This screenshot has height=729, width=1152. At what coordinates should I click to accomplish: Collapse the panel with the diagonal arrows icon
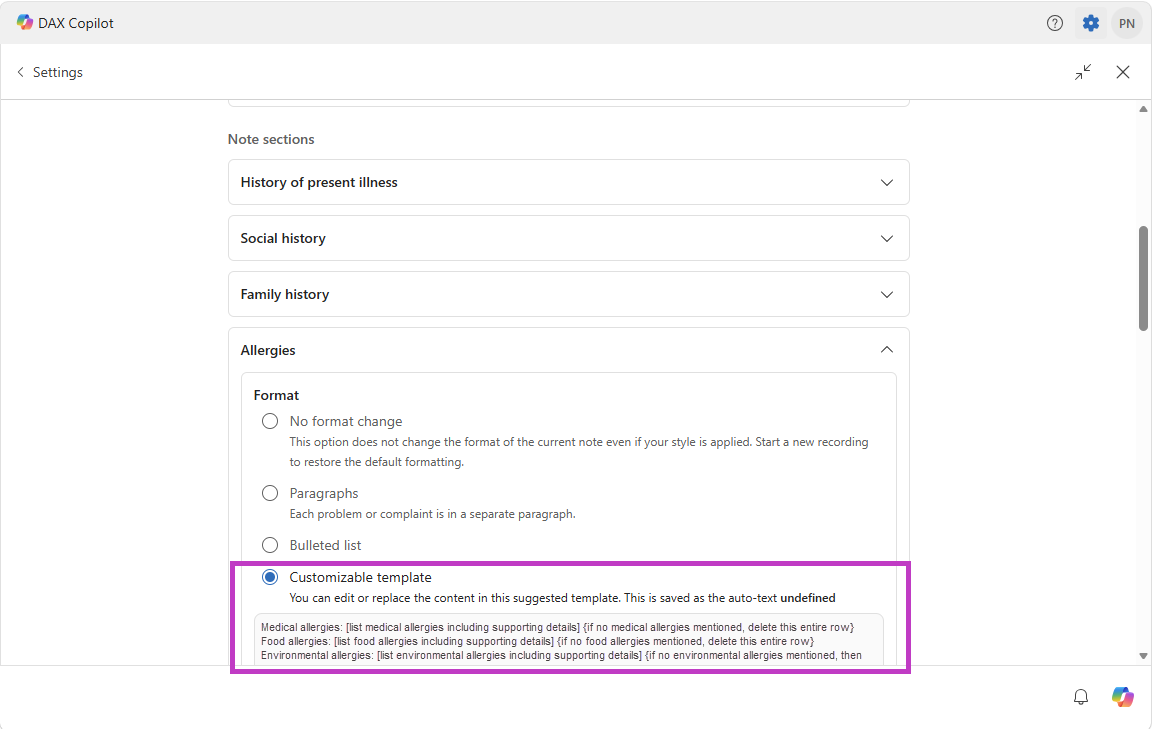pos(1083,72)
